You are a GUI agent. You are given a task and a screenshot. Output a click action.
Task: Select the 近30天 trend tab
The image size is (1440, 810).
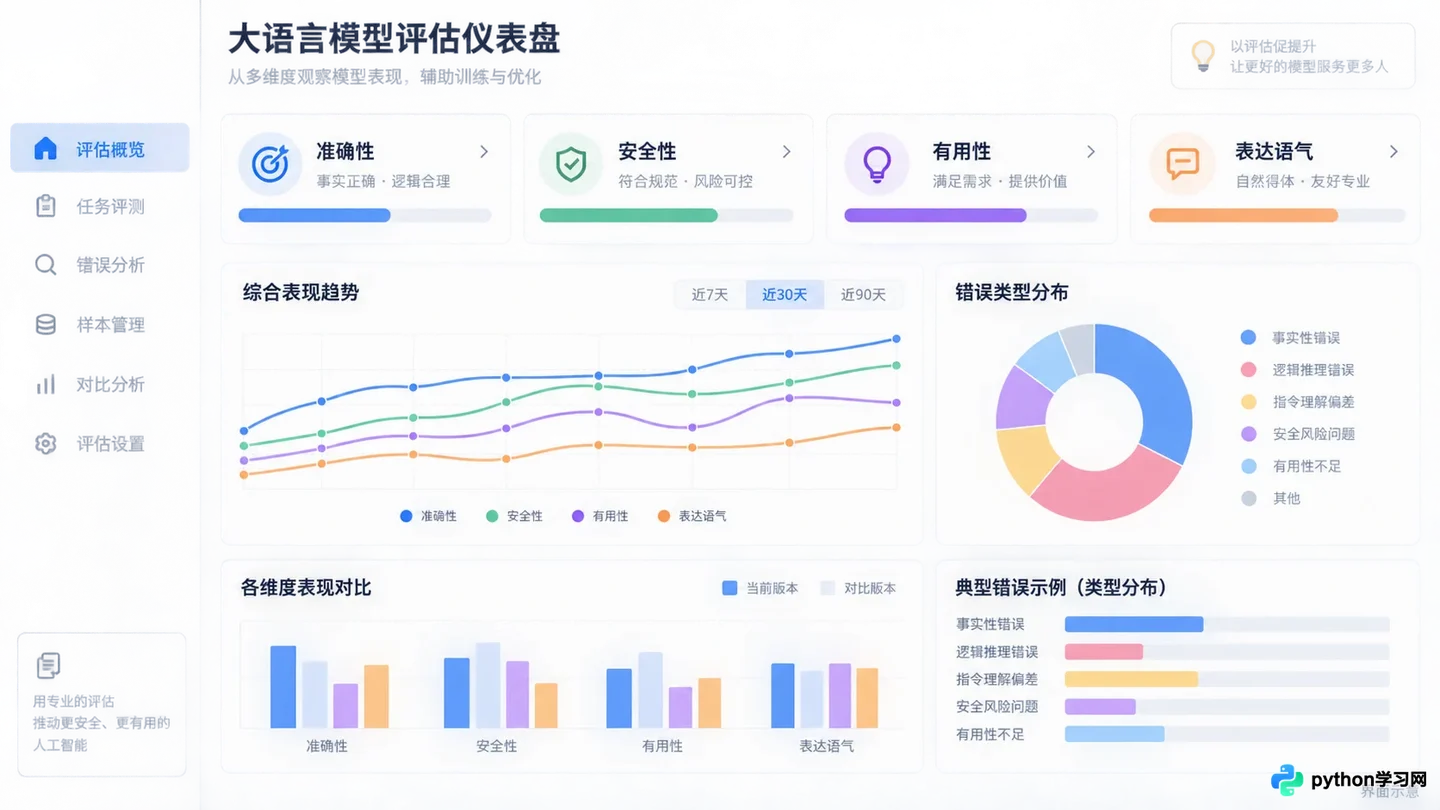coord(784,294)
